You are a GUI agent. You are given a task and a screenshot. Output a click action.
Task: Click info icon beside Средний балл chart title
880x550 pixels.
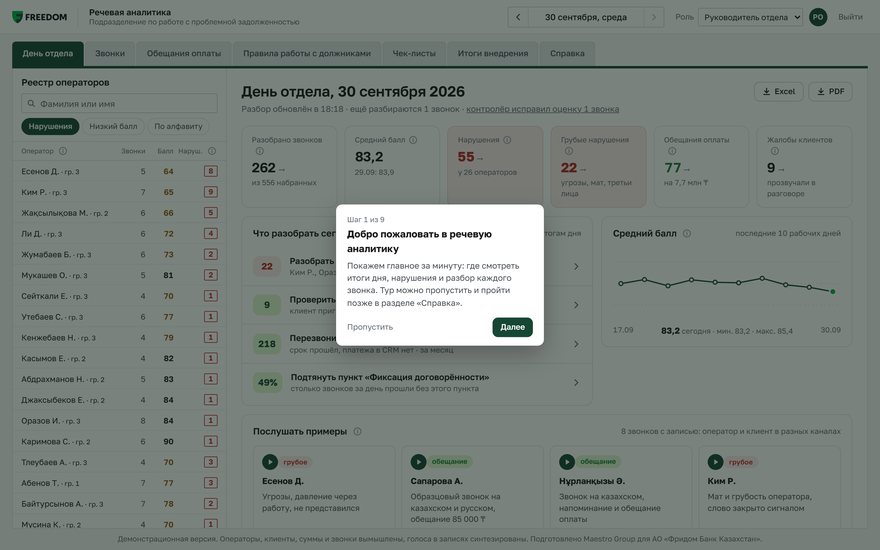click(686, 233)
